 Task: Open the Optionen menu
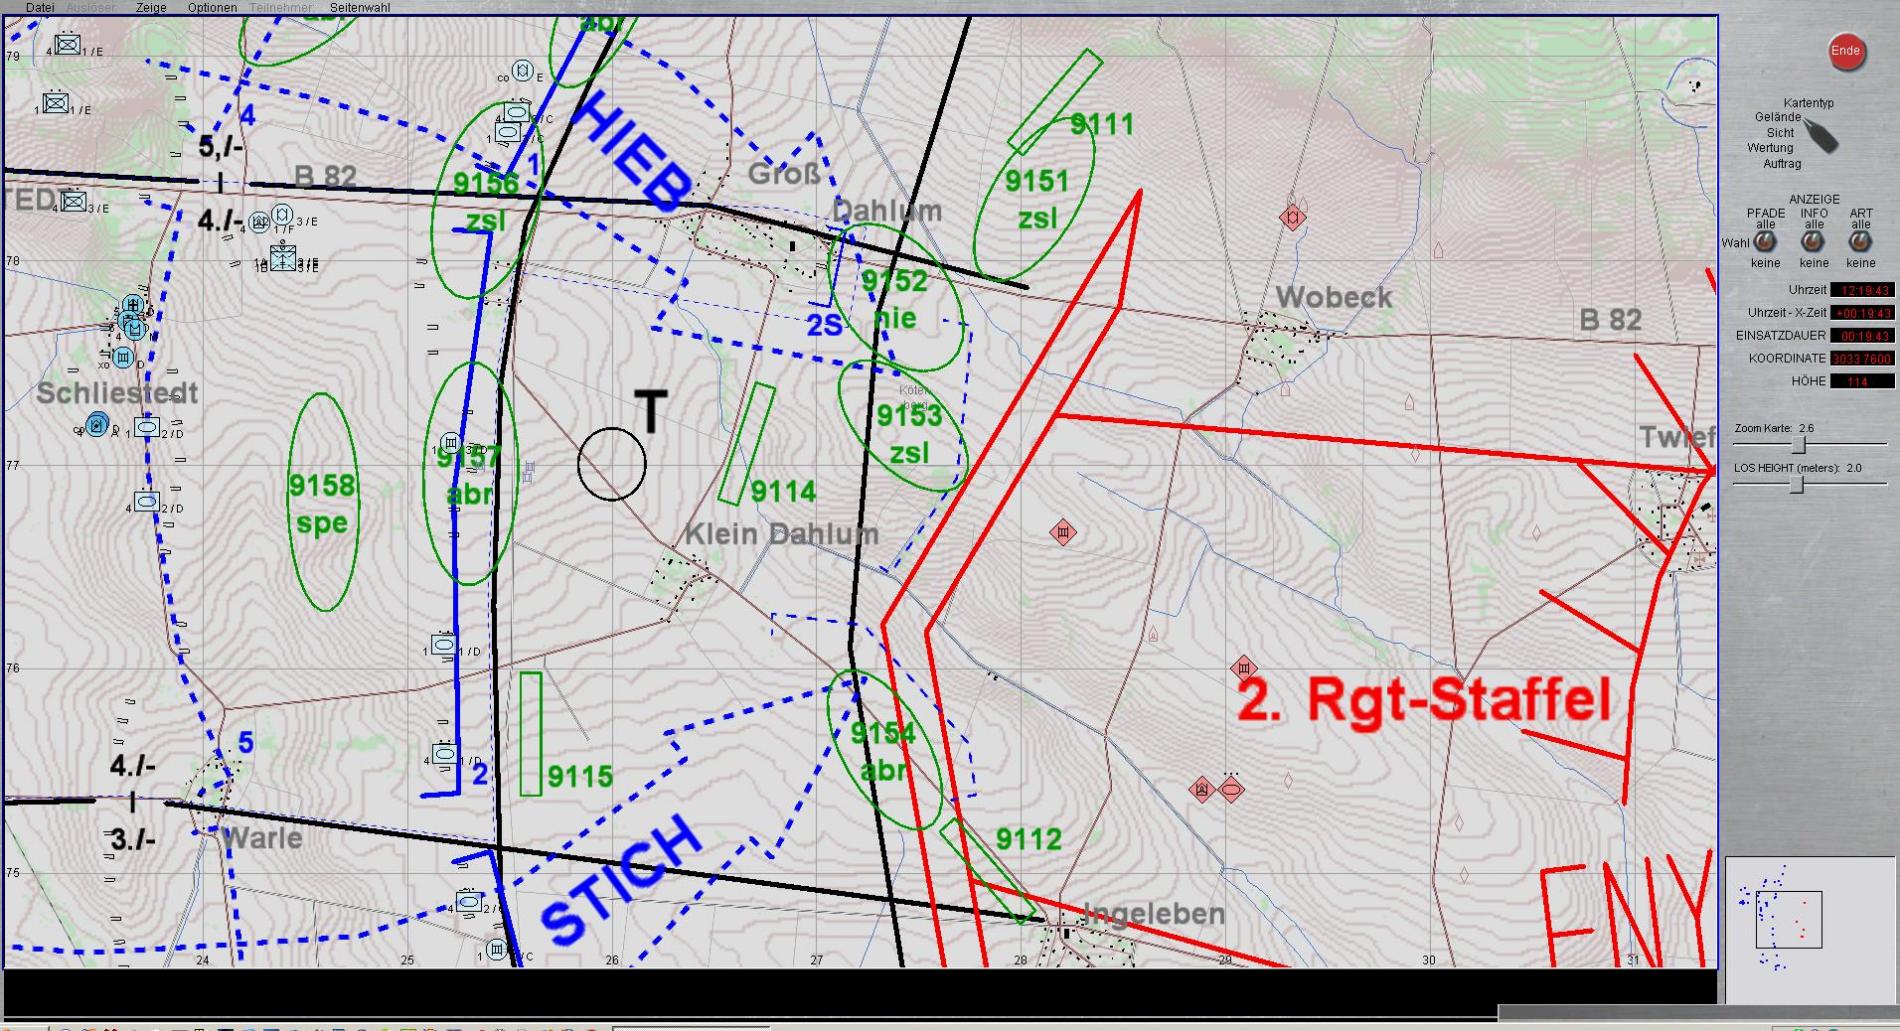(x=212, y=7)
